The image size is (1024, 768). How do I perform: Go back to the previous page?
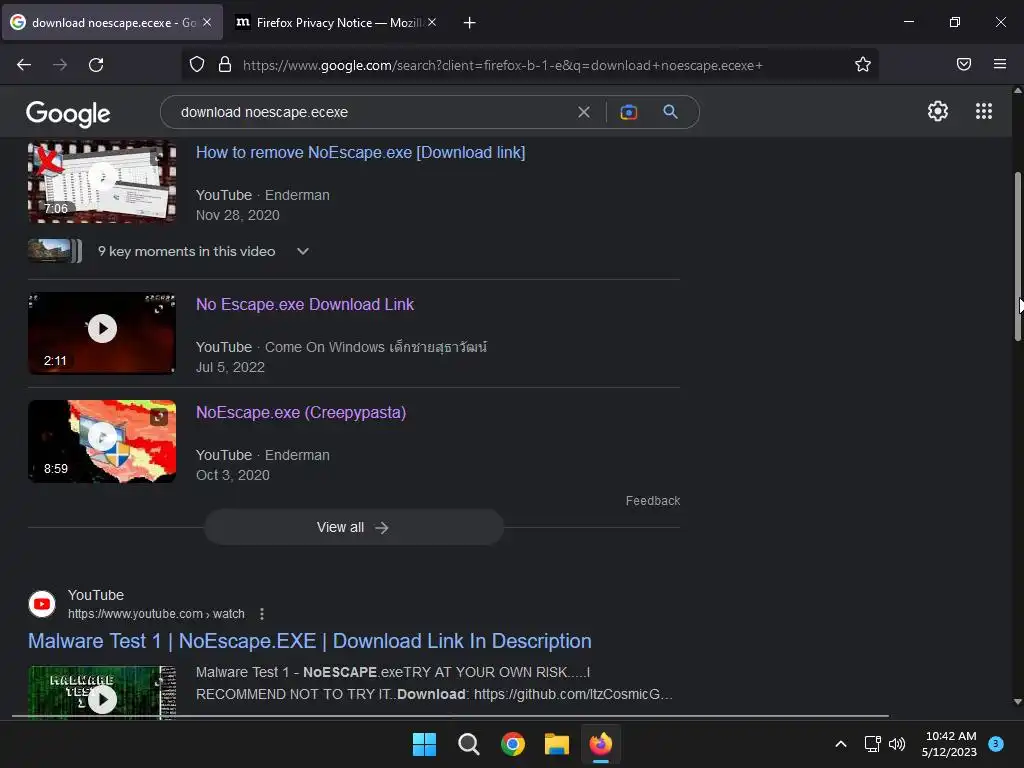[24, 65]
